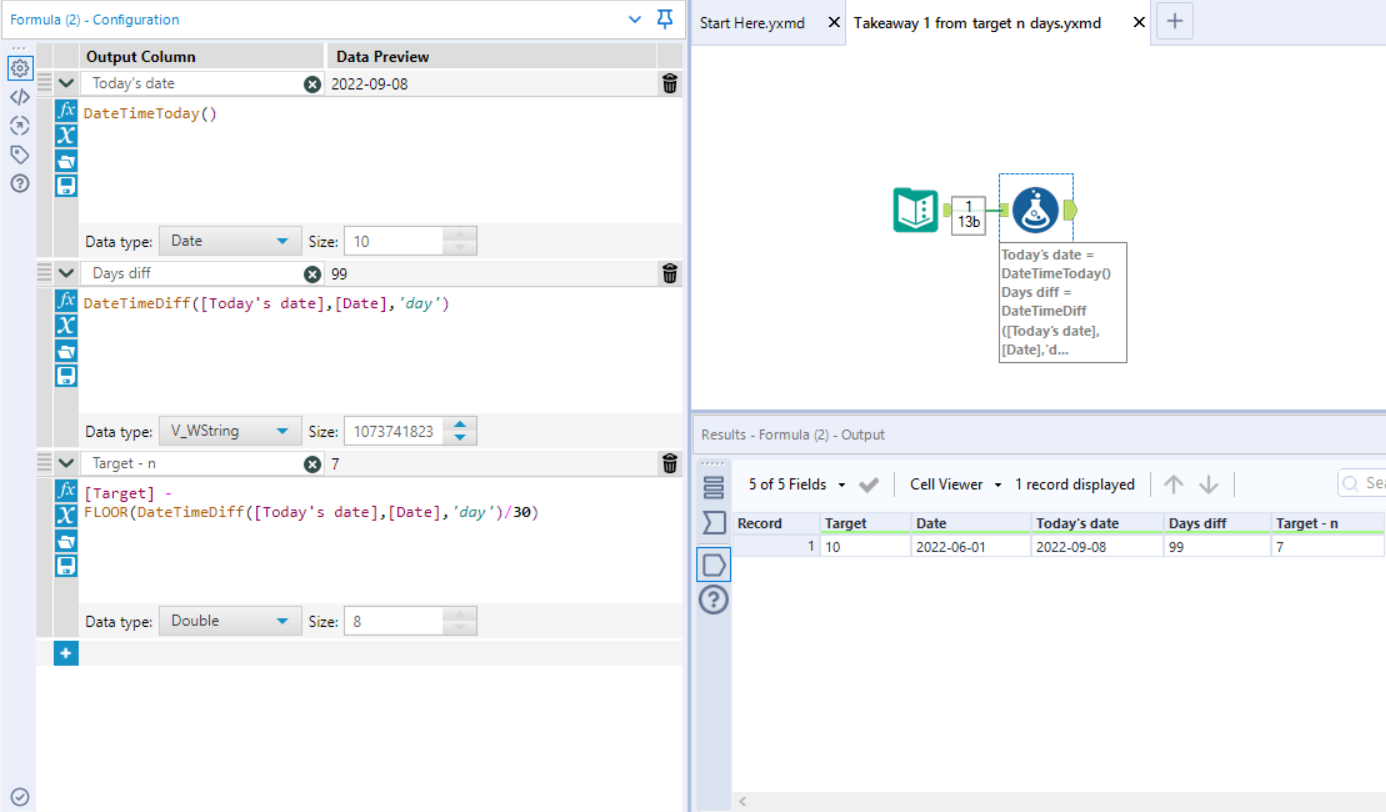Select the Formula tool on the workflow canvas

click(x=1035, y=209)
